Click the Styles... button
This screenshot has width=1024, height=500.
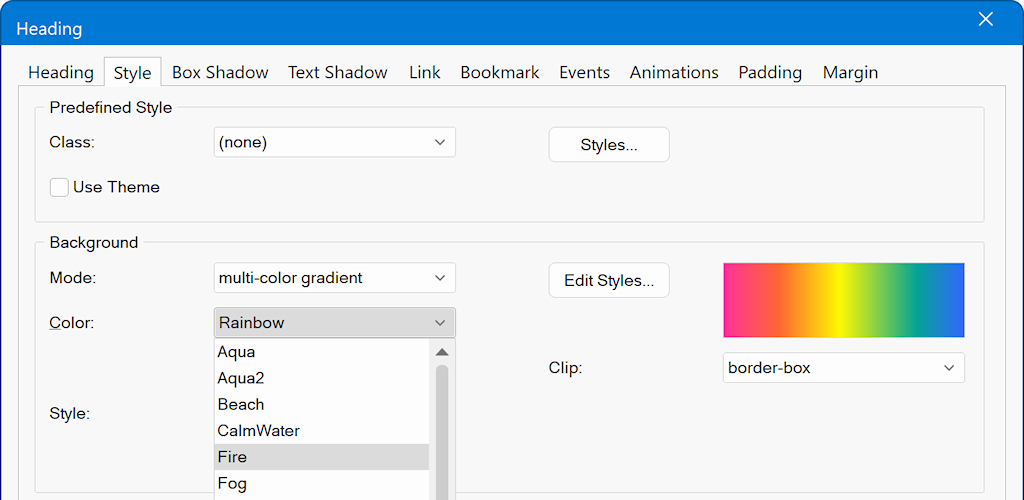(608, 145)
